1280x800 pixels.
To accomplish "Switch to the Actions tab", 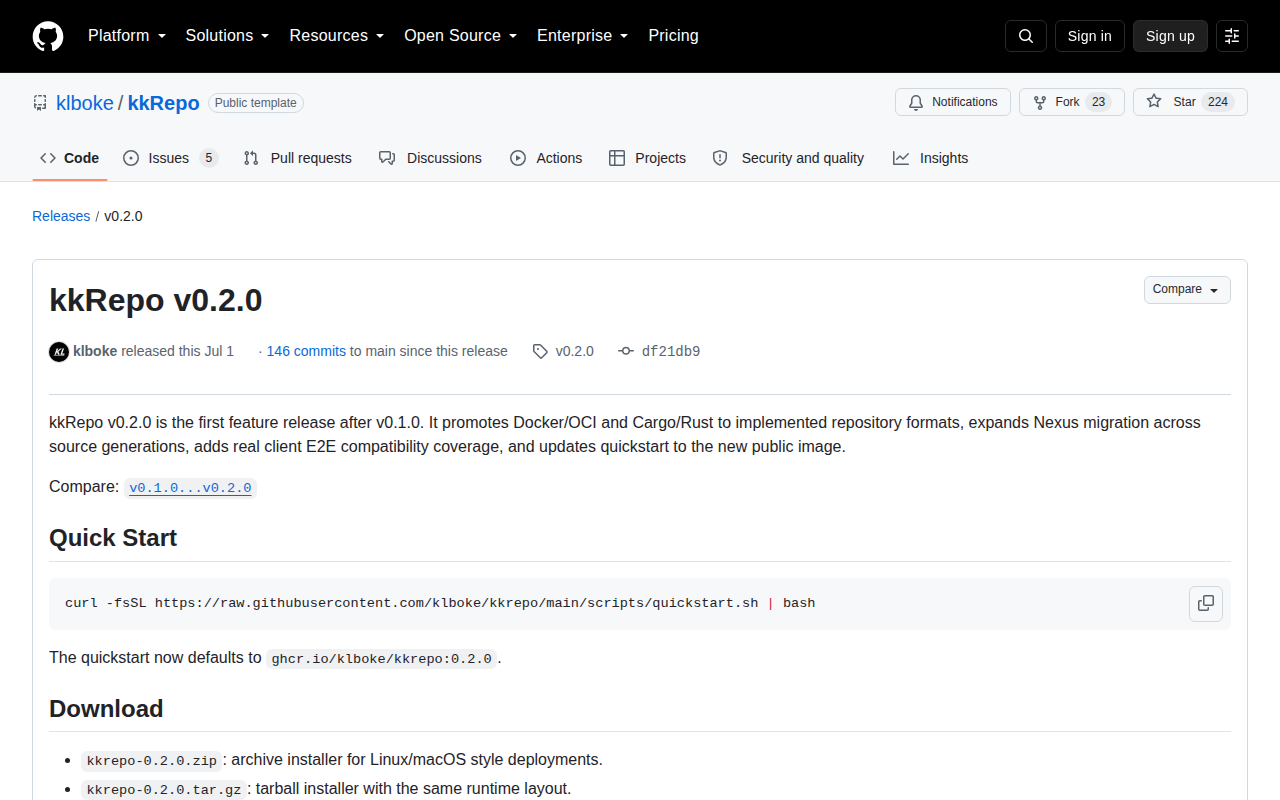I will click(546, 158).
